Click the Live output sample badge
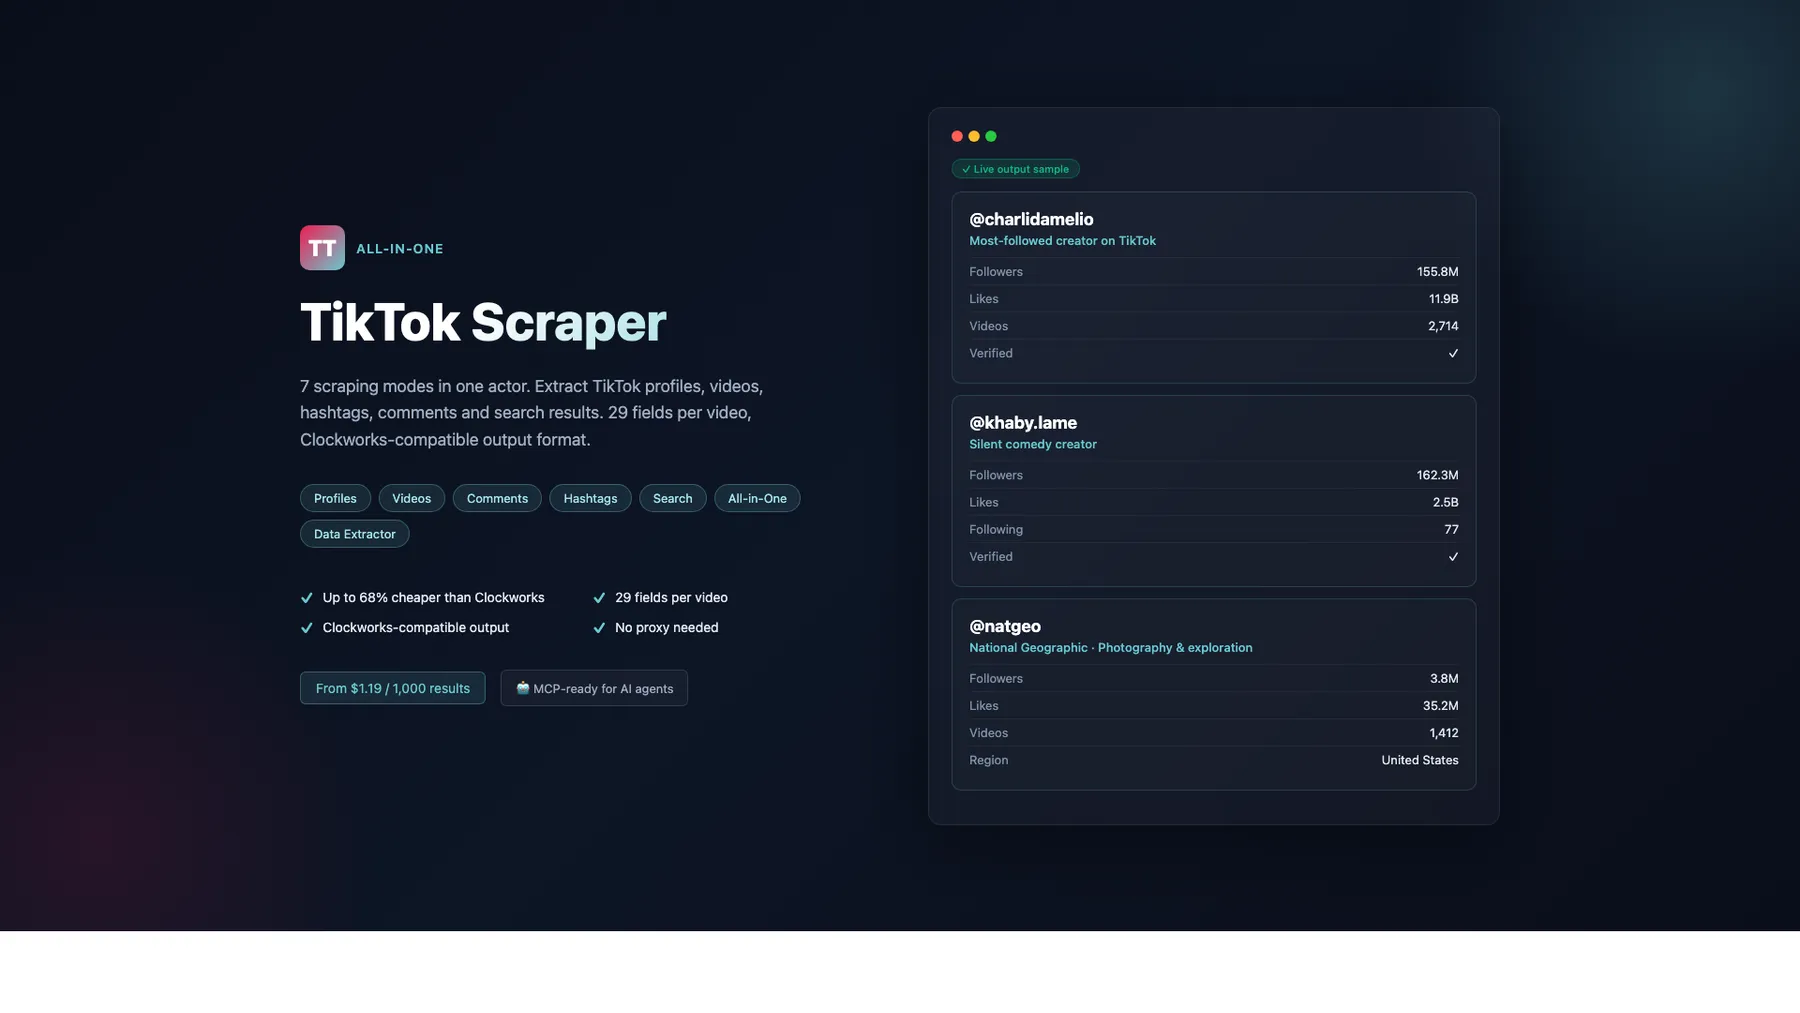The width and height of the screenshot is (1800, 1013). click(1015, 169)
